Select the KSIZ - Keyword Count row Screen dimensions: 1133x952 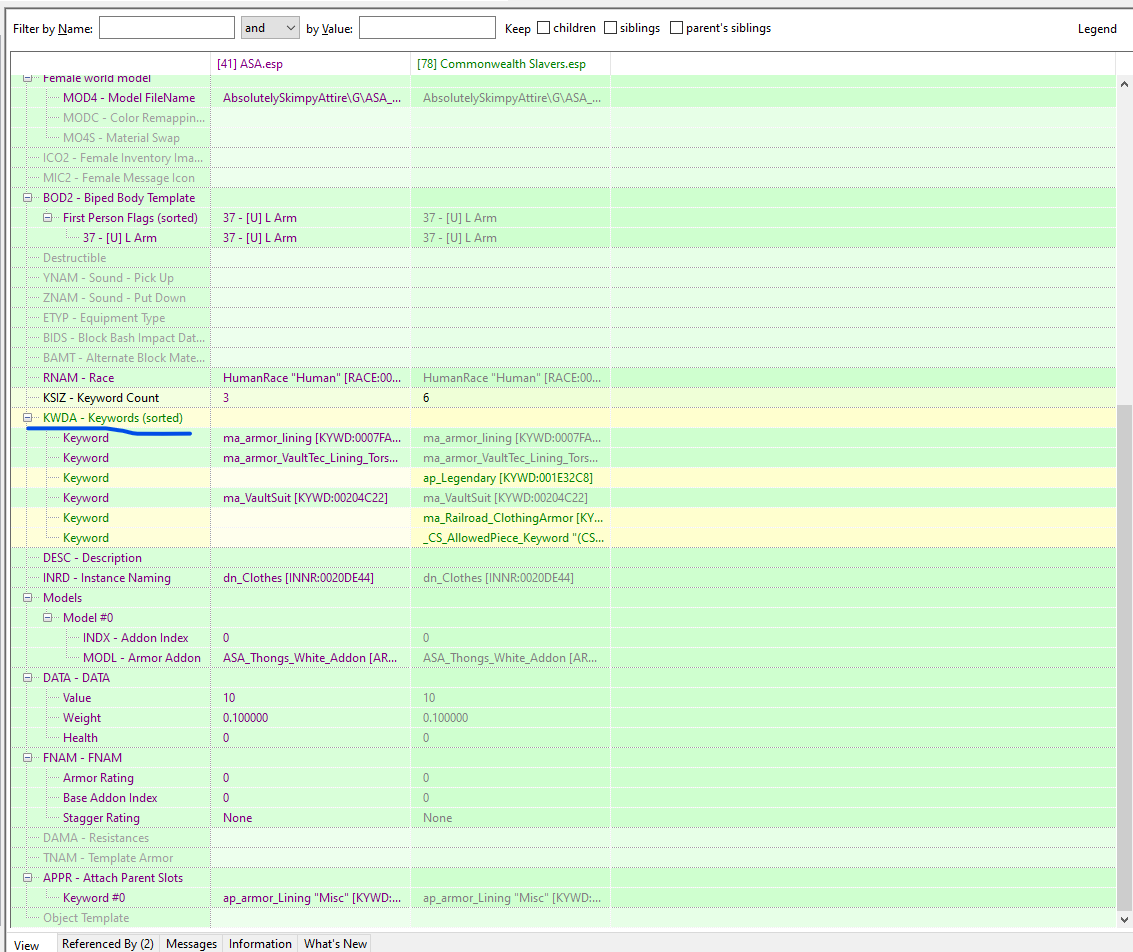click(564, 398)
